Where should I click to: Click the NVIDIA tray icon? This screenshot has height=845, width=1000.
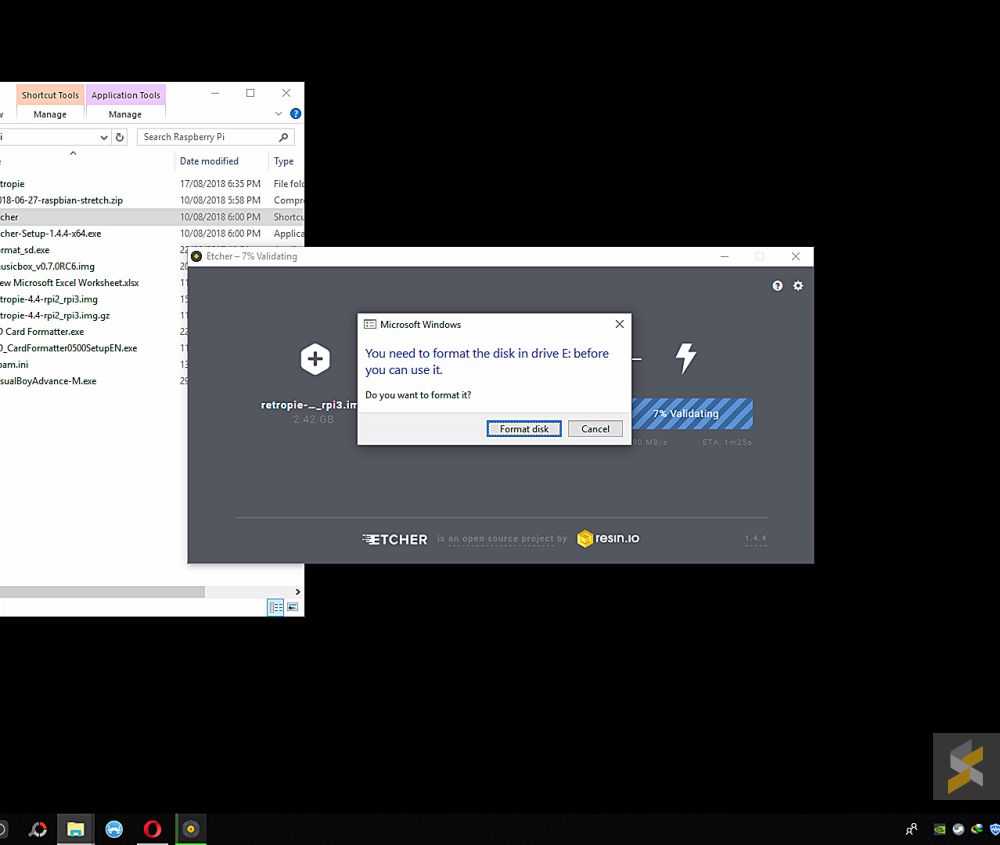point(939,830)
